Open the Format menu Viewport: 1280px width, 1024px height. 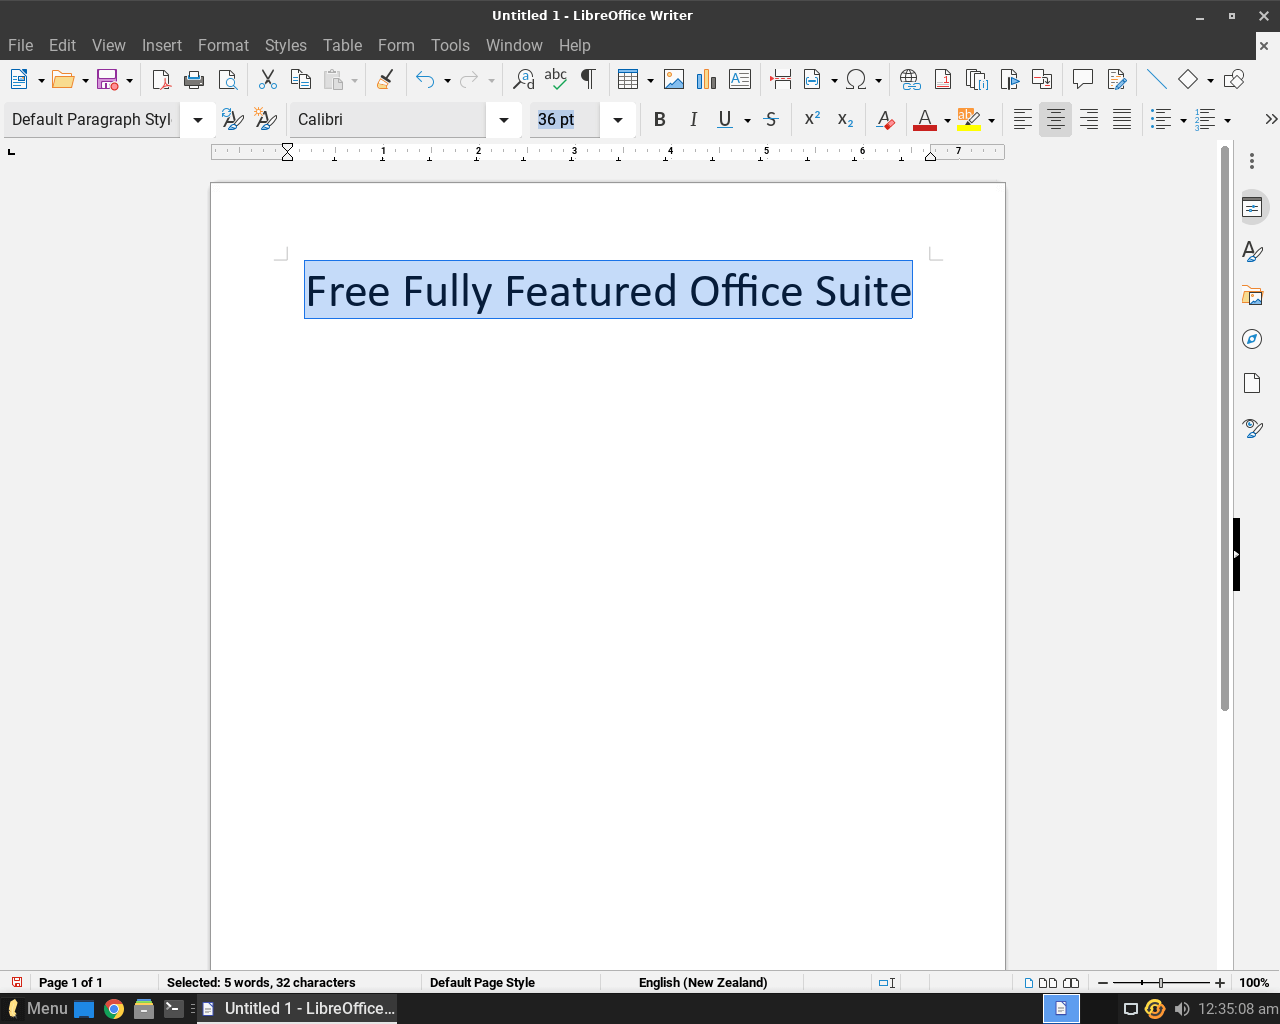(x=223, y=45)
